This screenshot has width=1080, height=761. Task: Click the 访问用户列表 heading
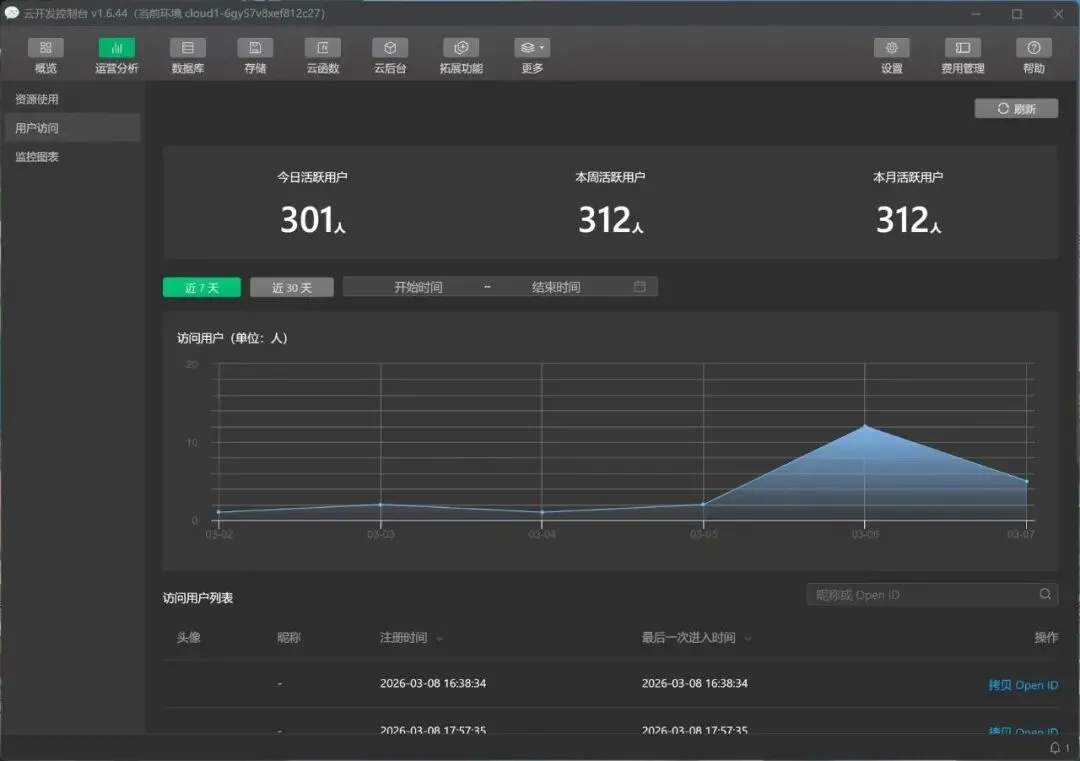click(198, 598)
